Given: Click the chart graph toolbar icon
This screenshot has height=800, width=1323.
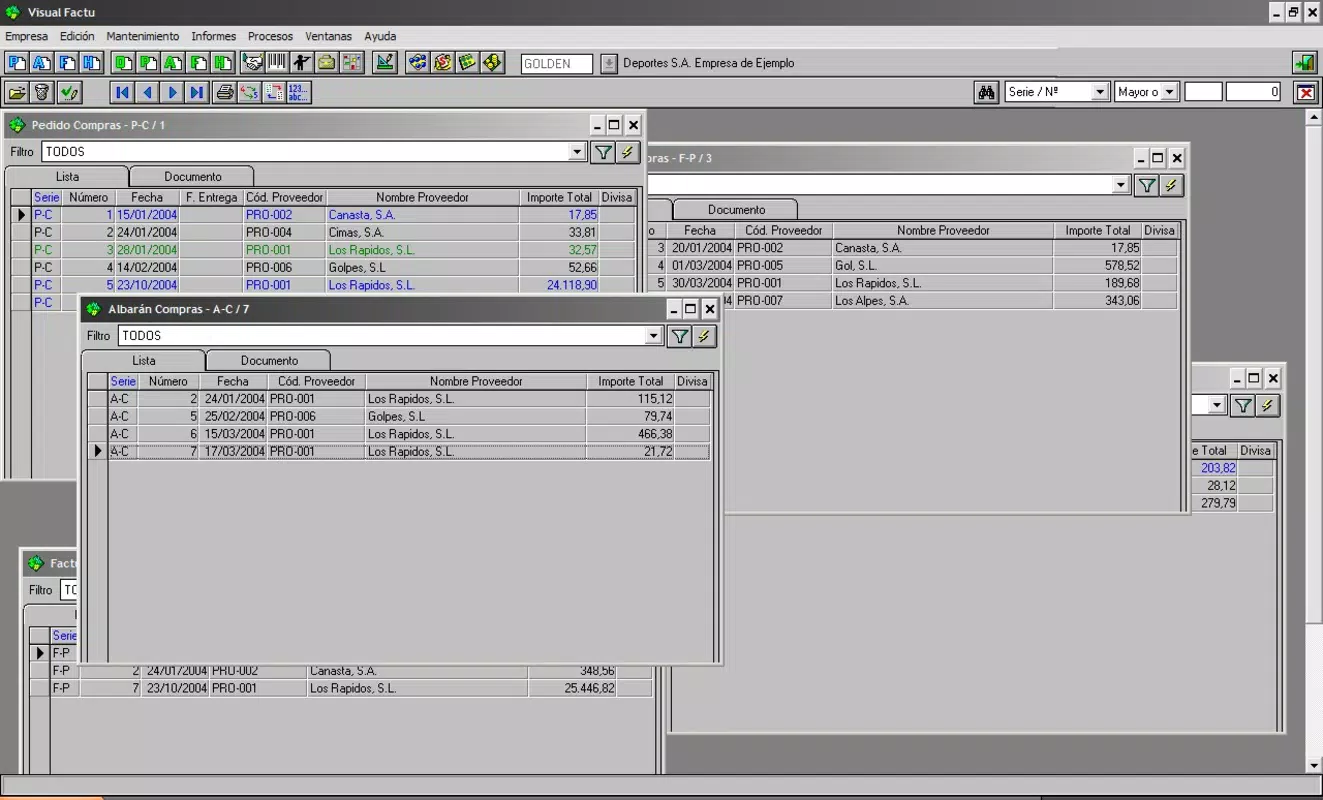Looking at the screenshot, I should (x=385, y=63).
